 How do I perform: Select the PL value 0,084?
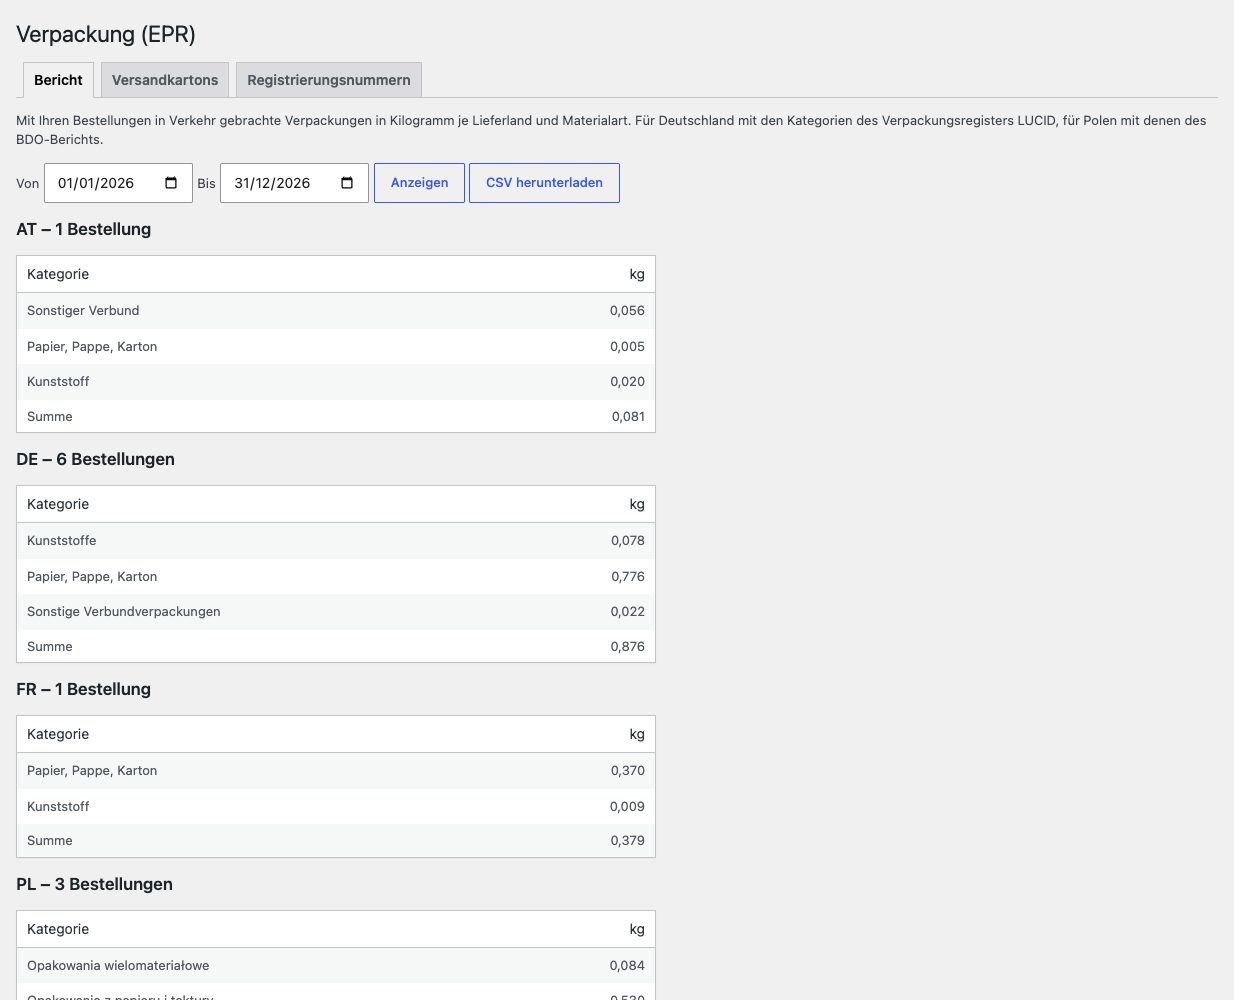[627, 966]
